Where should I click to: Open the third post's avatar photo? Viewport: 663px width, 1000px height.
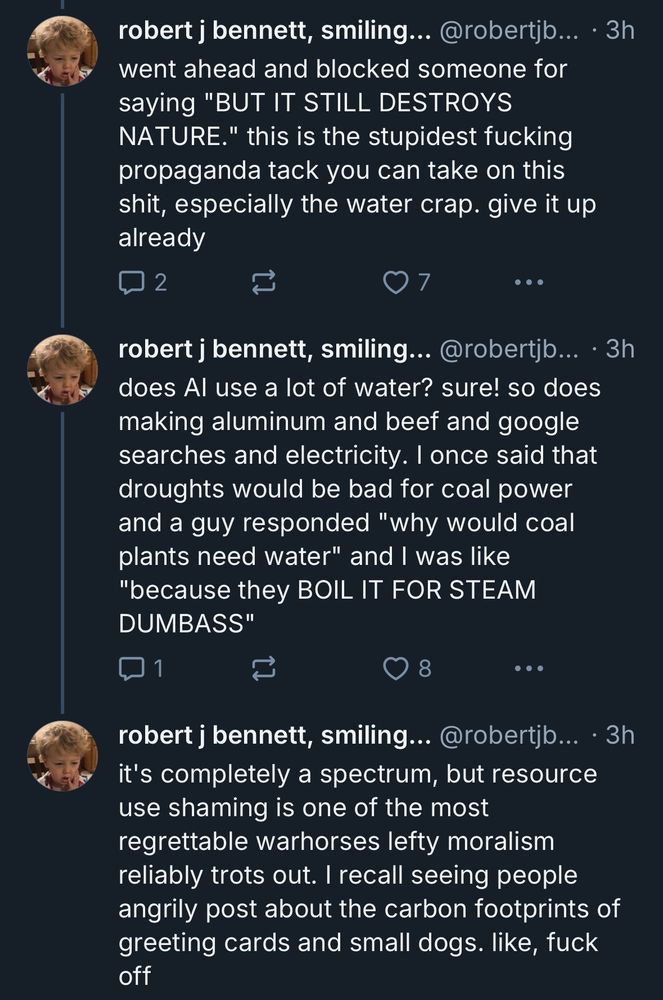[x=62, y=756]
